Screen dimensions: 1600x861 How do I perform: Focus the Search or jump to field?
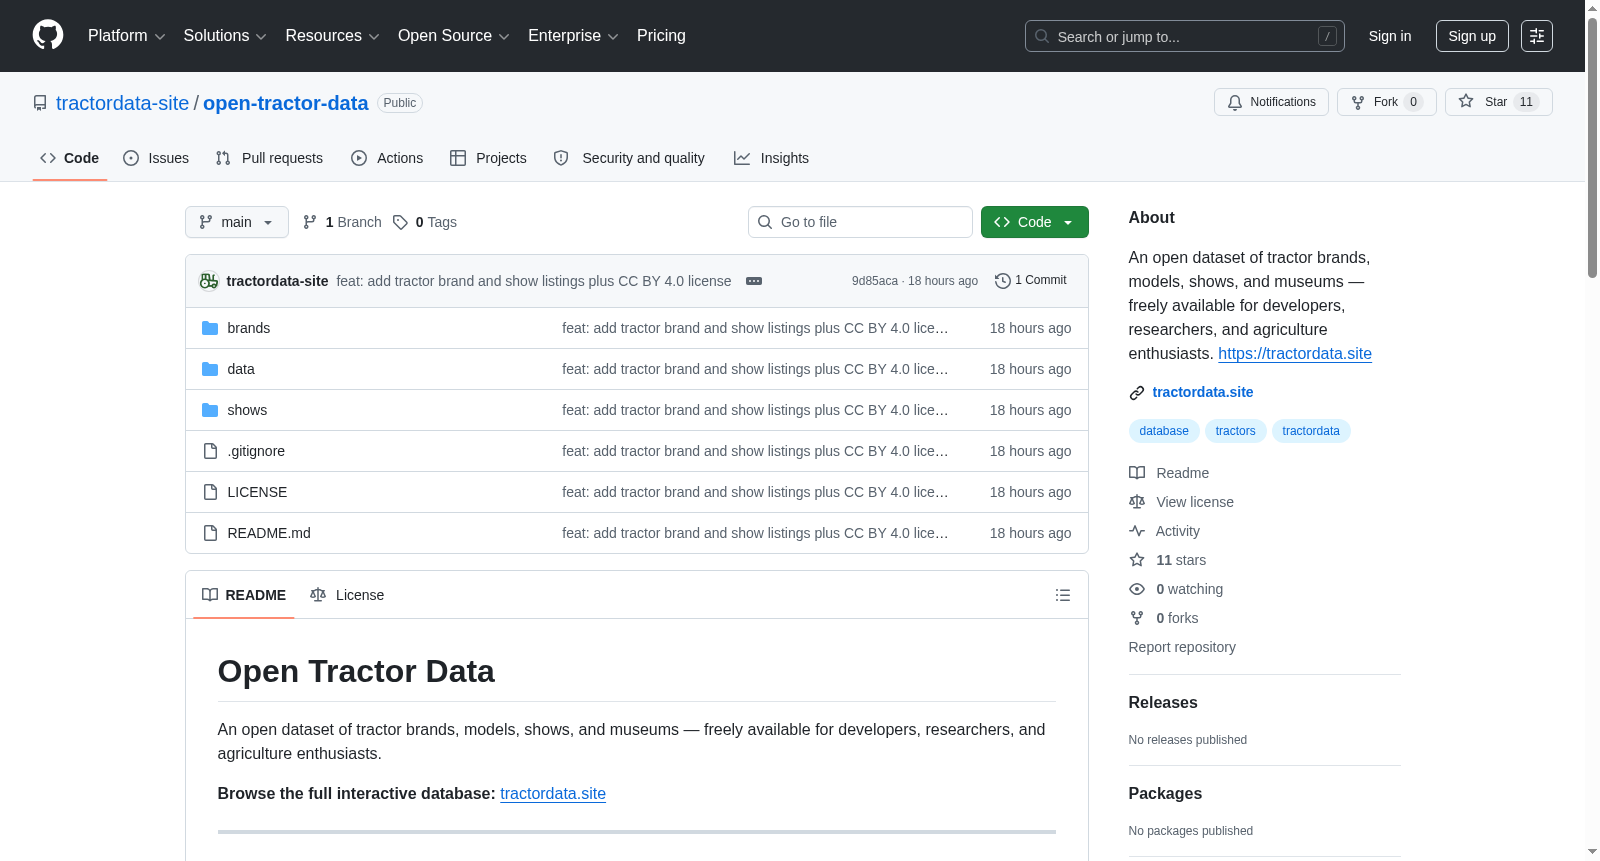click(x=1184, y=36)
